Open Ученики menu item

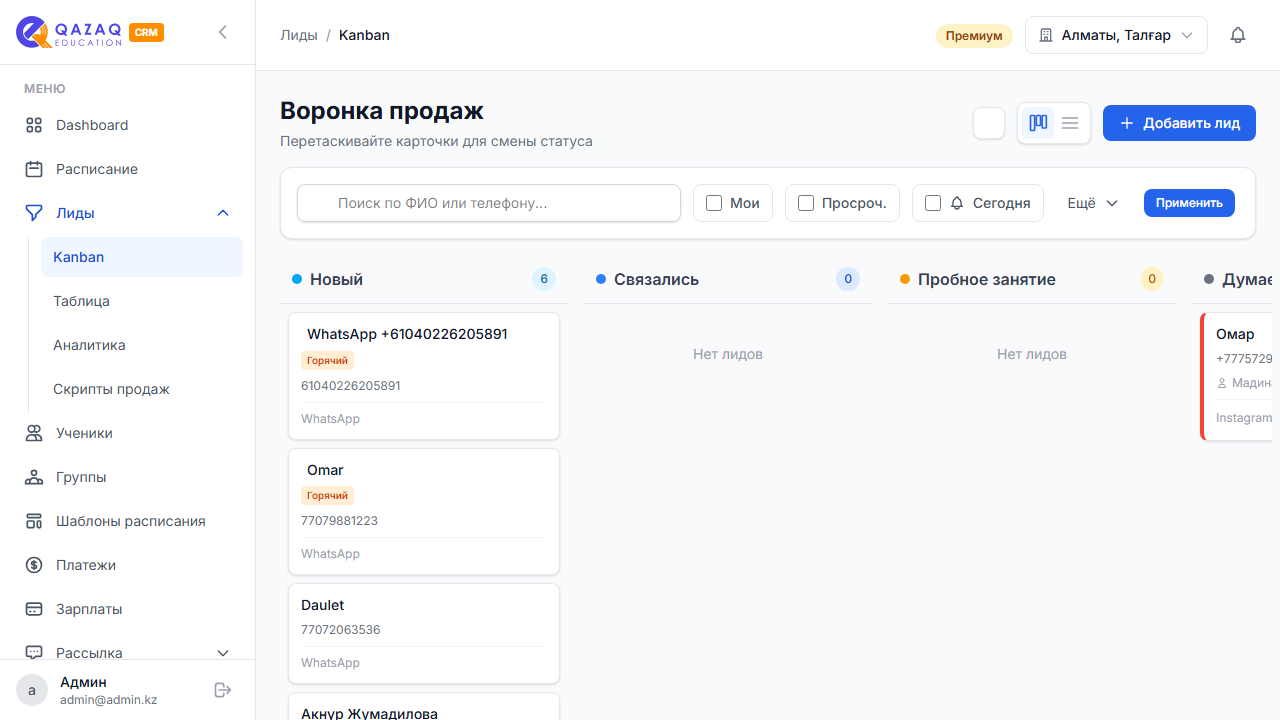click(128, 433)
